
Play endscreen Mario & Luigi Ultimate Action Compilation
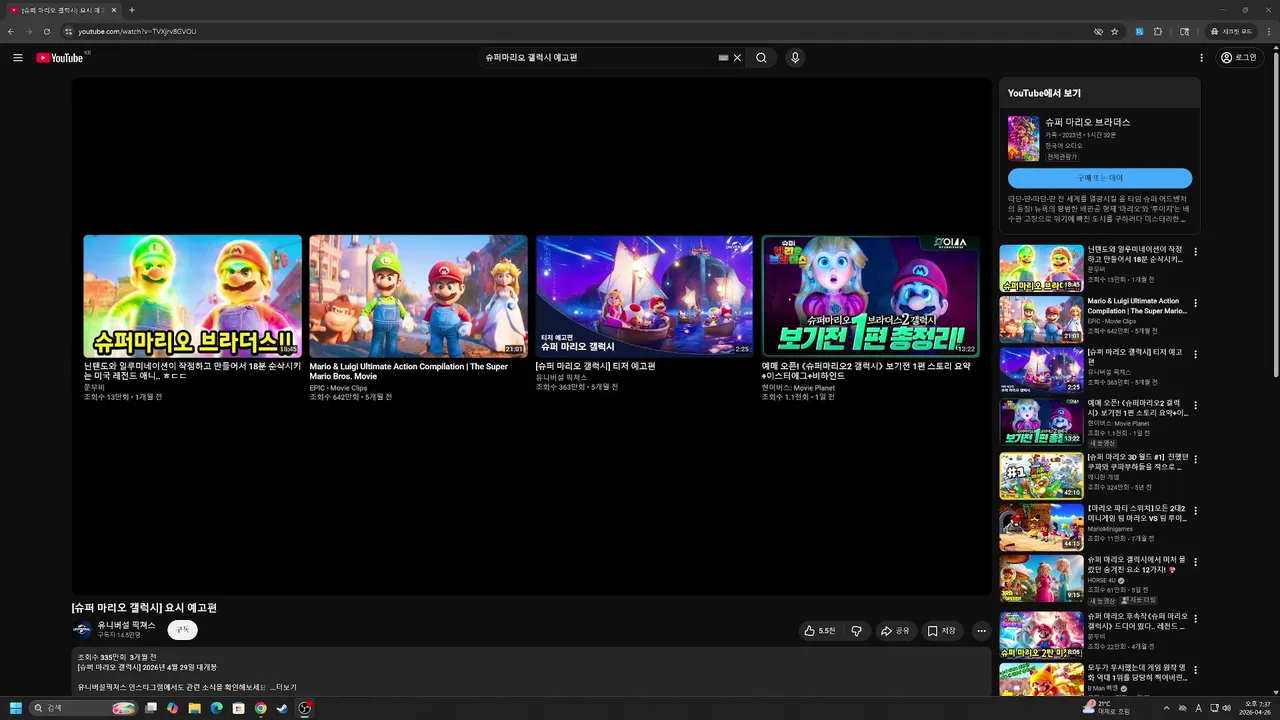click(418, 296)
